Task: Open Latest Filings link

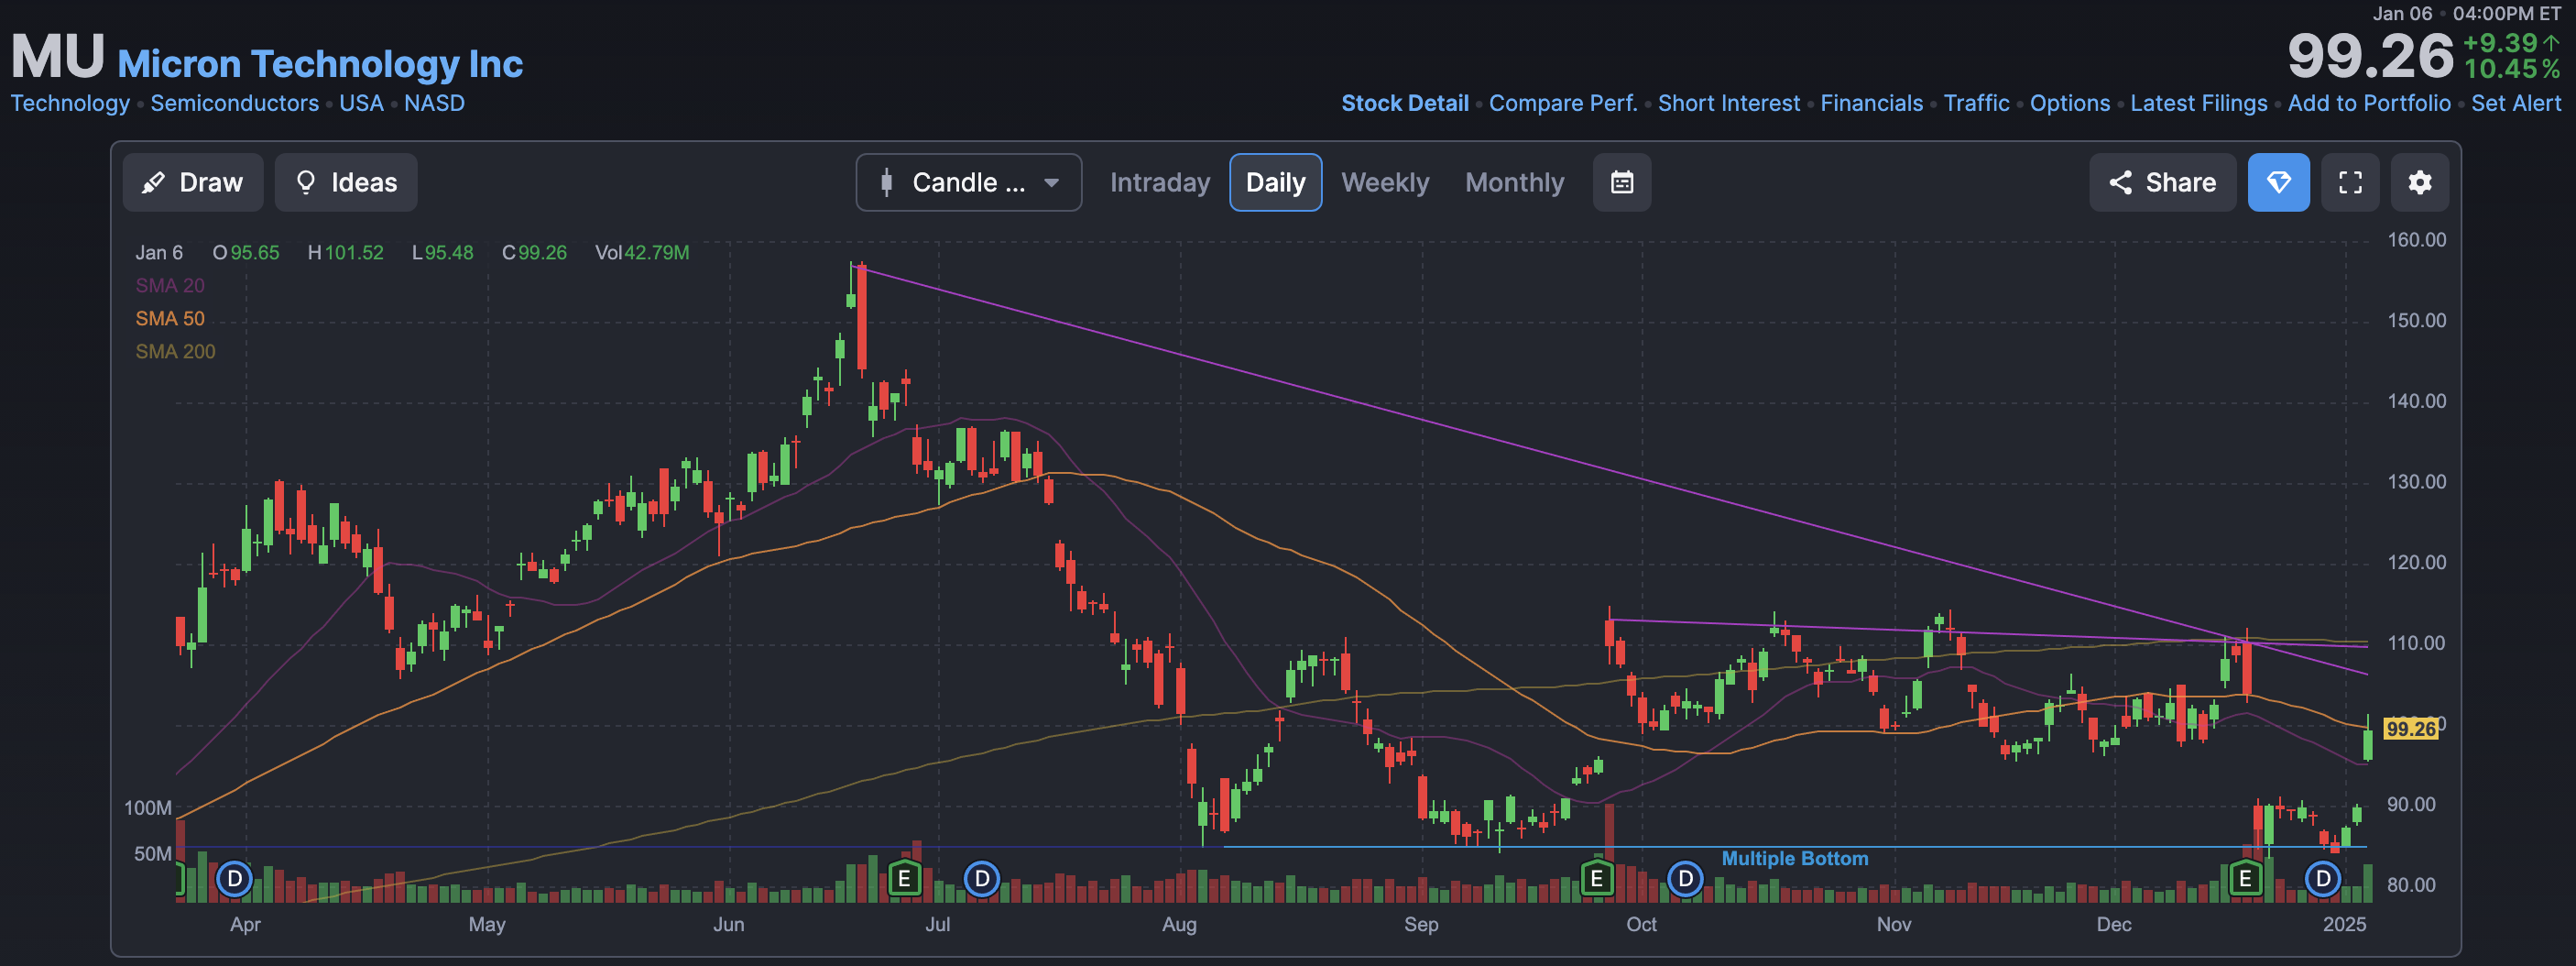Action: pyautogui.click(x=2198, y=103)
